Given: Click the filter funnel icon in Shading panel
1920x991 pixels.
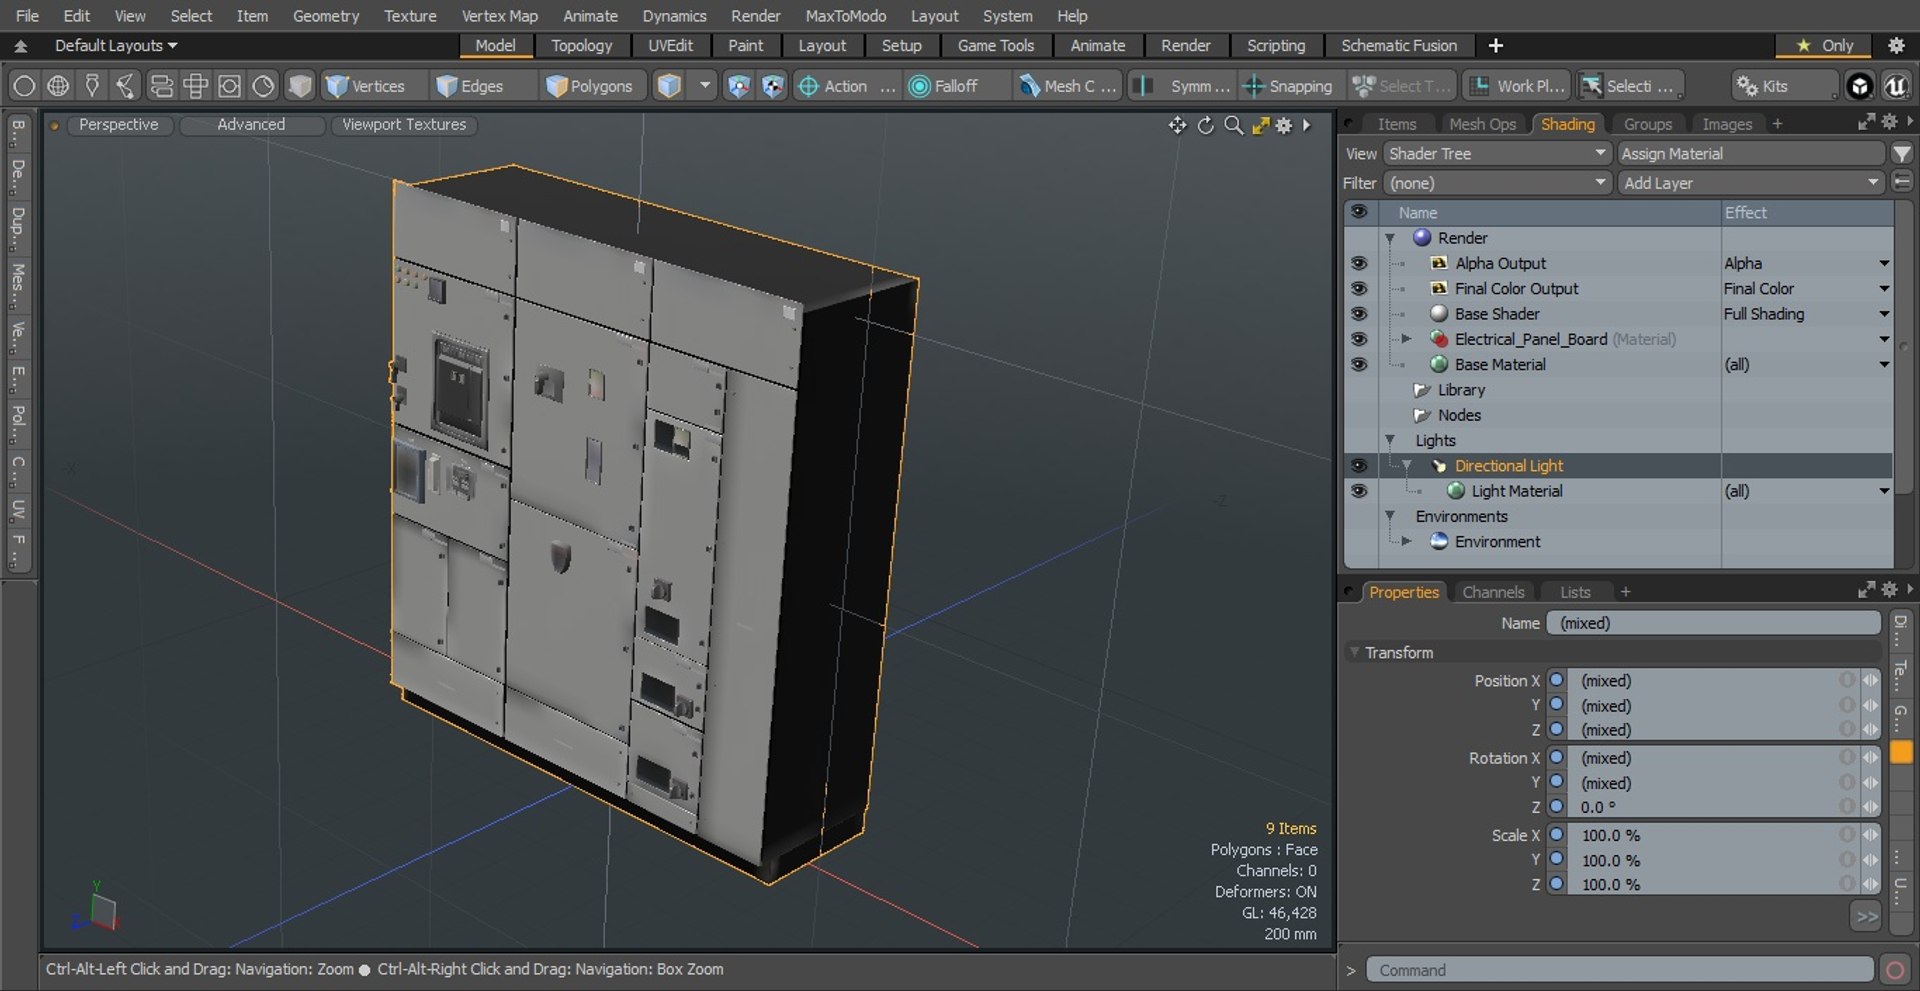Looking at the screenshot, I should [x=1901, y=154].
